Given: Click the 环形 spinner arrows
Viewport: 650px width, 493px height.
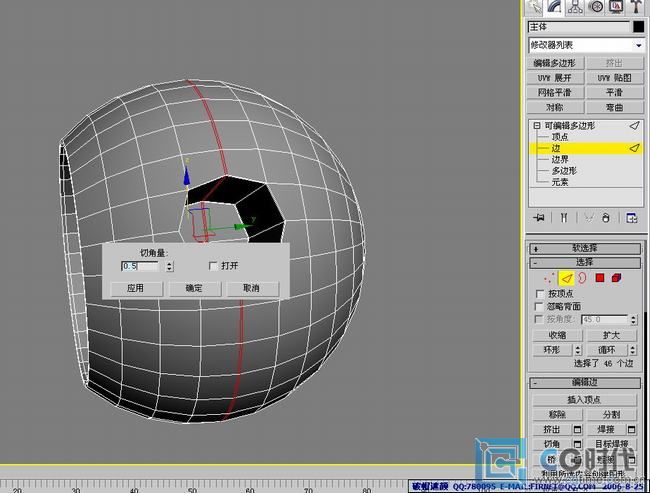Looking at the screenshot, I should (578, 350).
